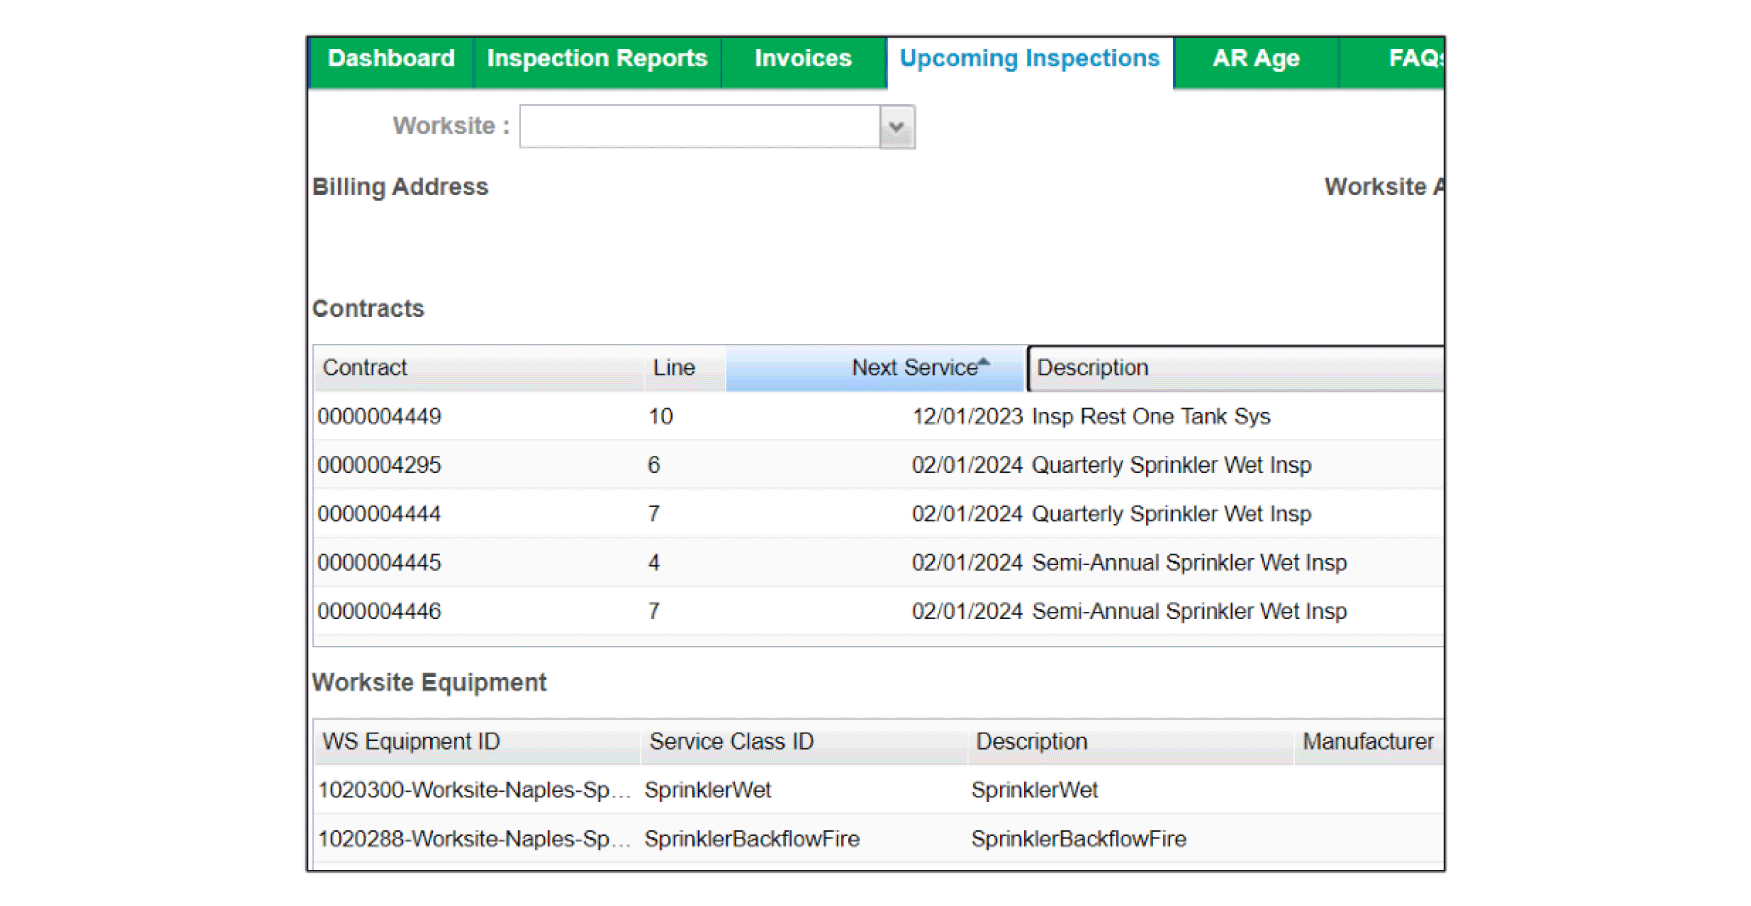Switch to Inspection Reports tab

click(597, 59)
